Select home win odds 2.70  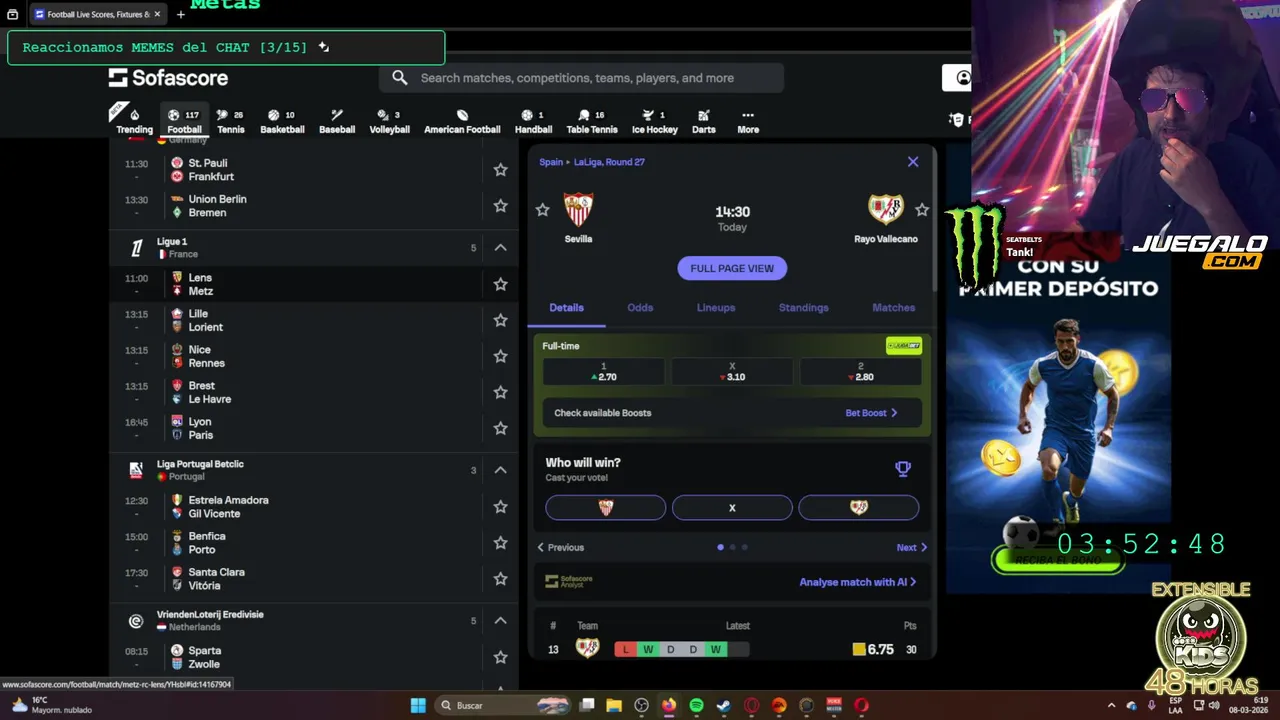coord(603,372)
